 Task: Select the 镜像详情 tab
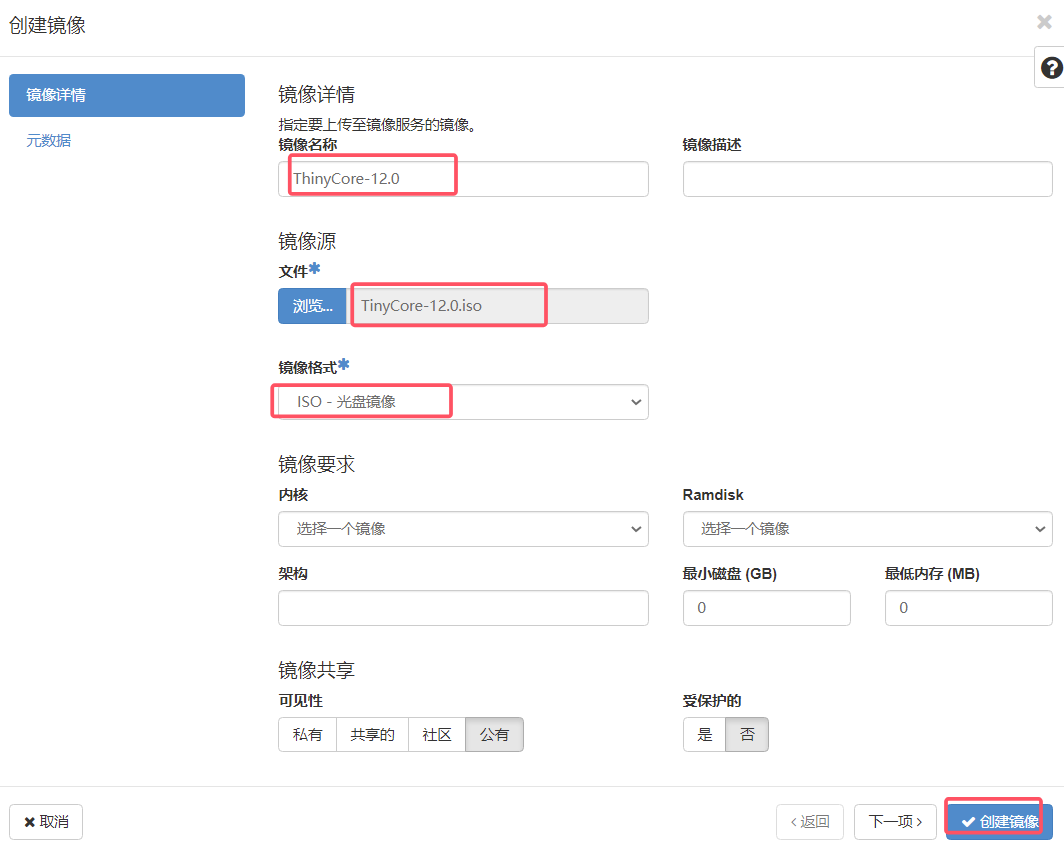127,96
